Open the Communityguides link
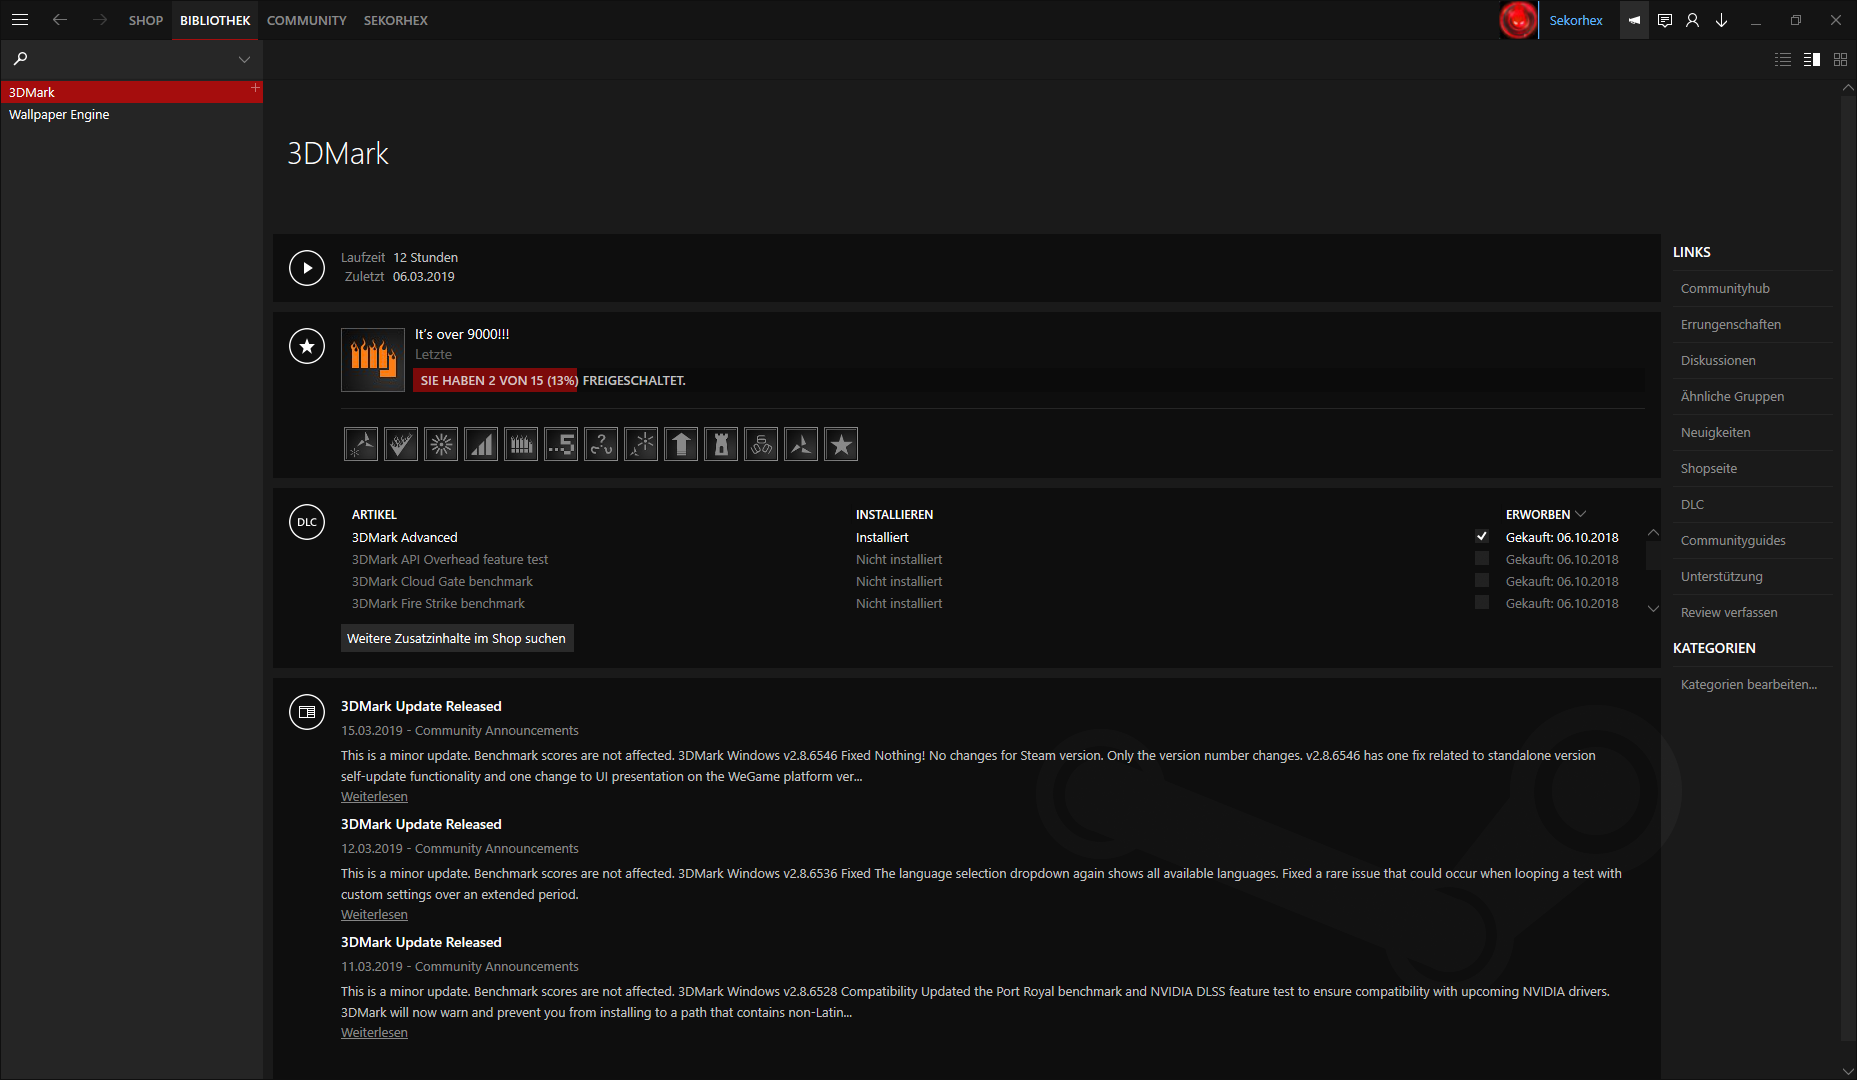Screen dimensions: 1857x1080 tap(1733, 540)
